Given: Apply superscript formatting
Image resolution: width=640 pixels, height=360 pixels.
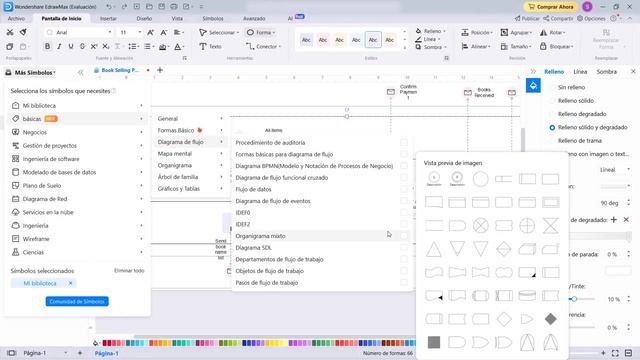Looking at the screenshot, I should click(x=94, y=47).
